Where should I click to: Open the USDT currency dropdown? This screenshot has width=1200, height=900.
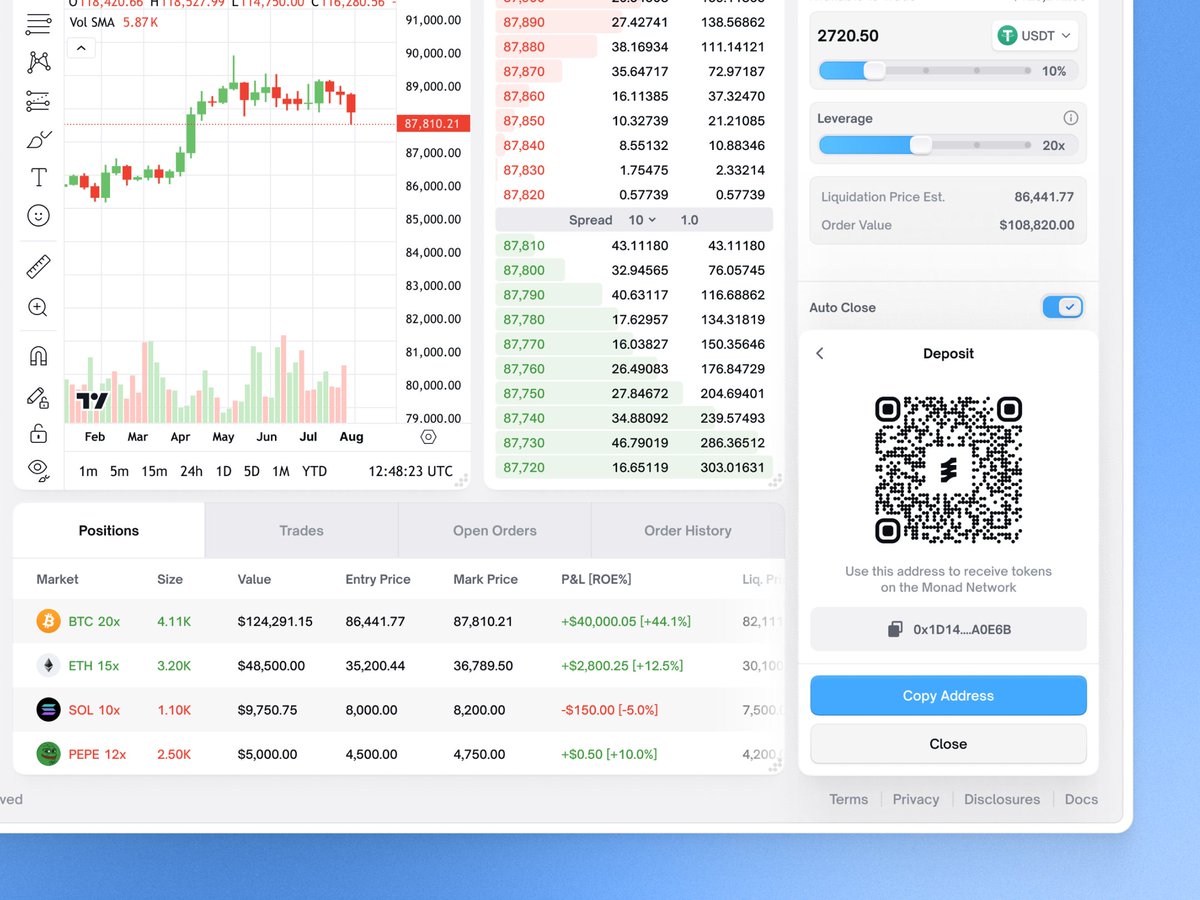1036,35
